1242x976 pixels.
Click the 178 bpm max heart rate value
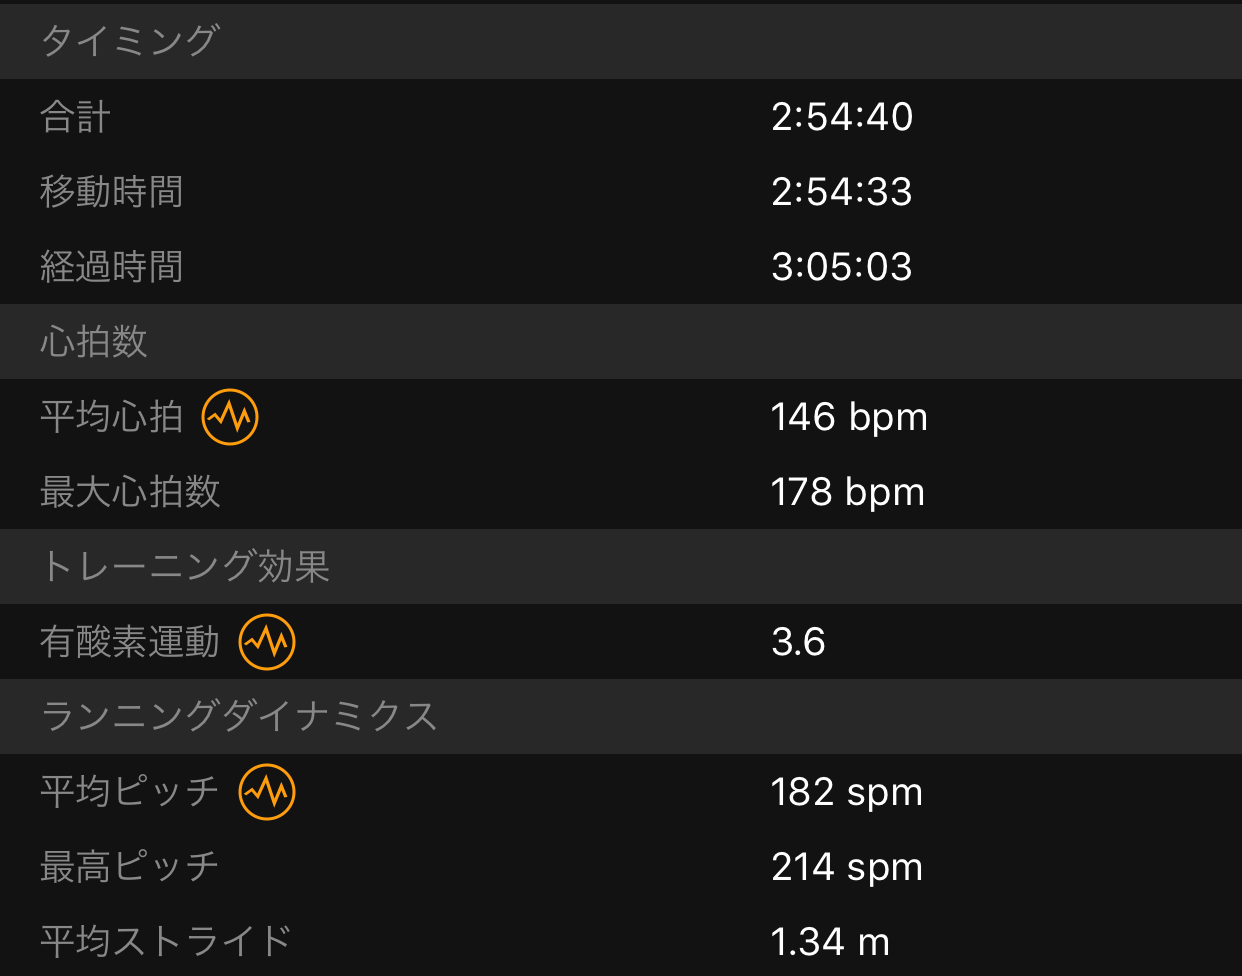(x=848, y=493)
